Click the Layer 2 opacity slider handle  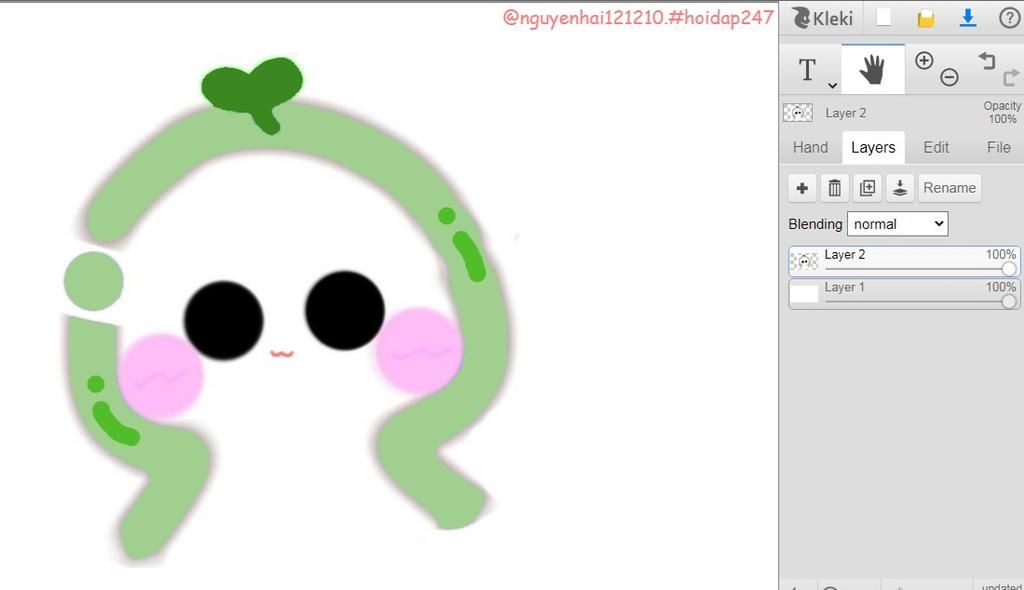pos(1009,269)
